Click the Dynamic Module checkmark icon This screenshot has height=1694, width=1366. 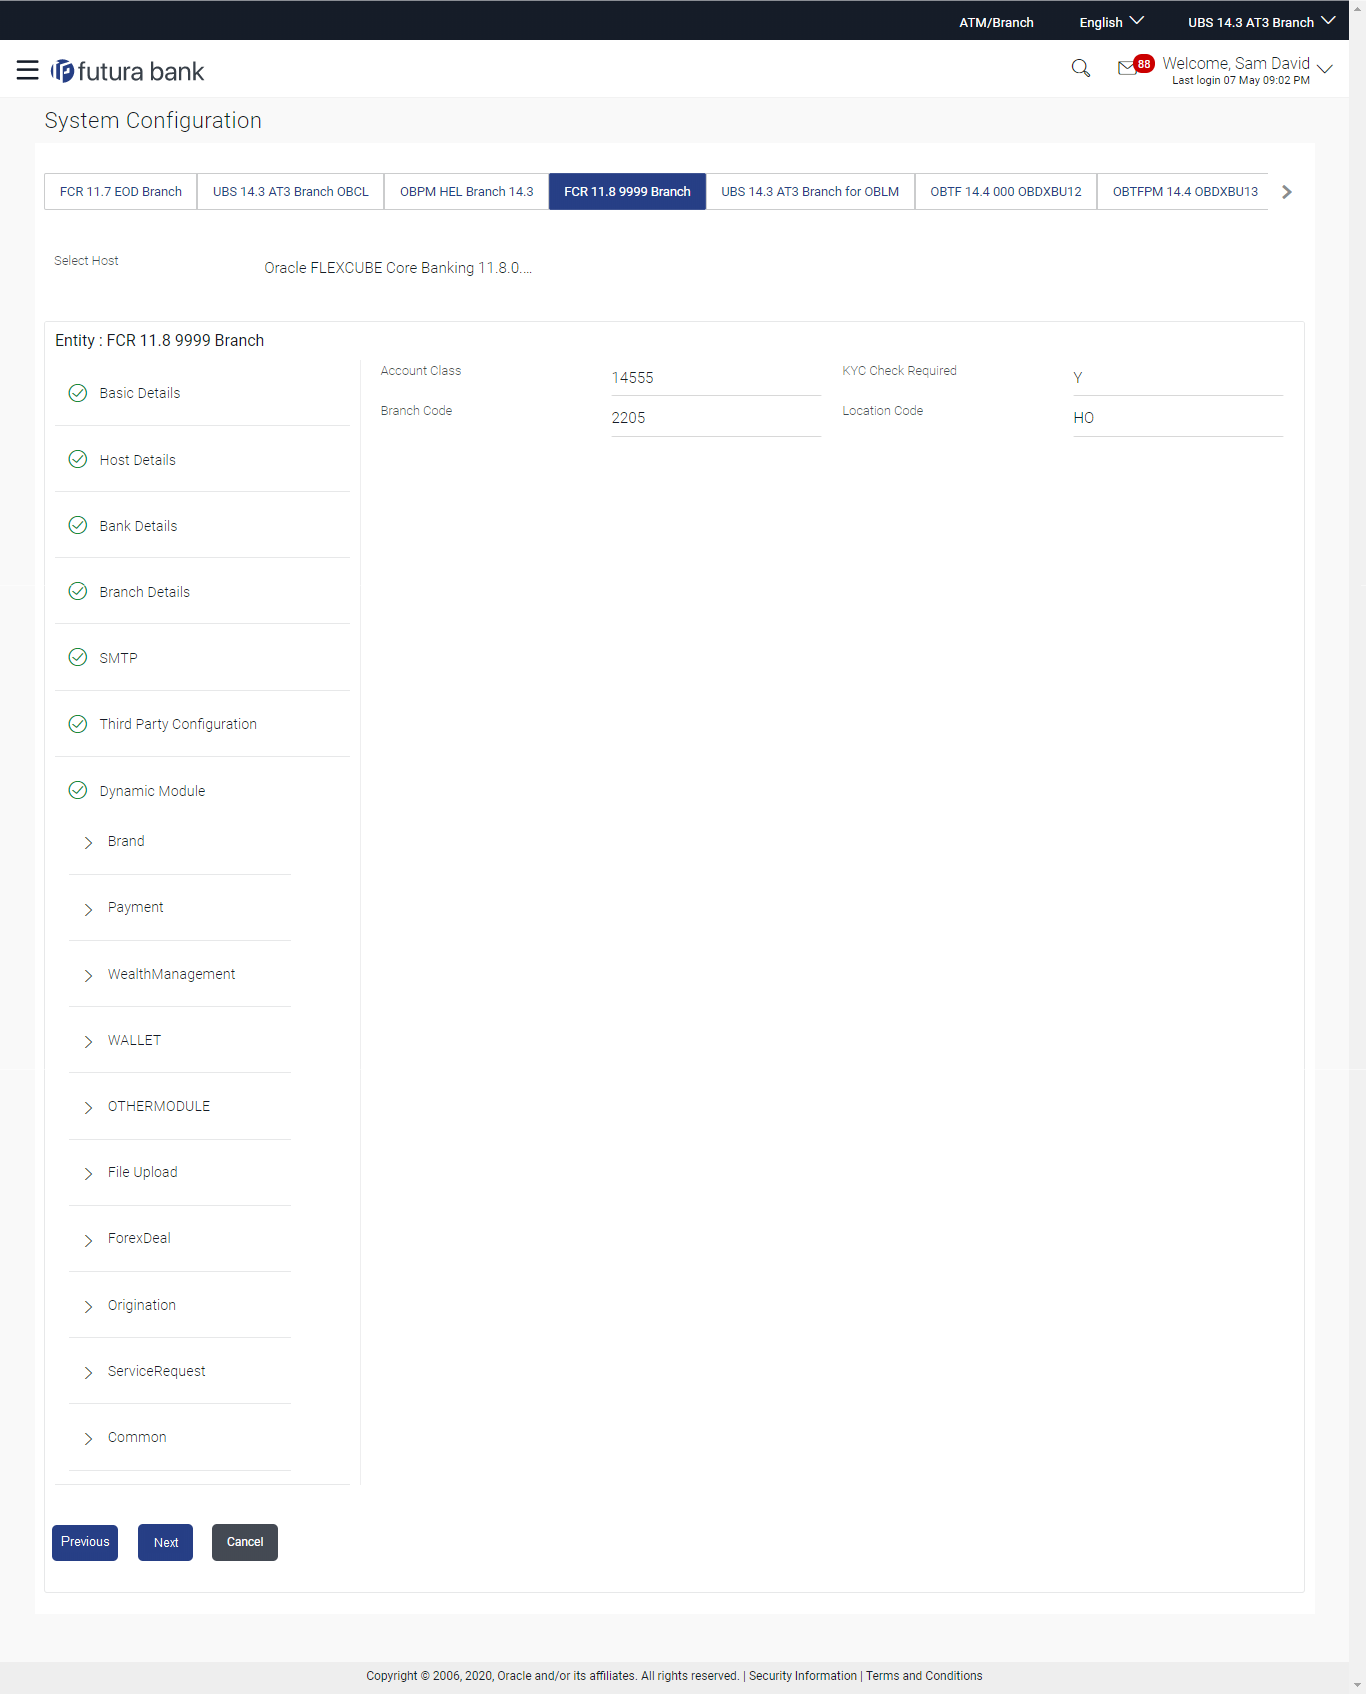pyautogui.click(x=78, y=790)
